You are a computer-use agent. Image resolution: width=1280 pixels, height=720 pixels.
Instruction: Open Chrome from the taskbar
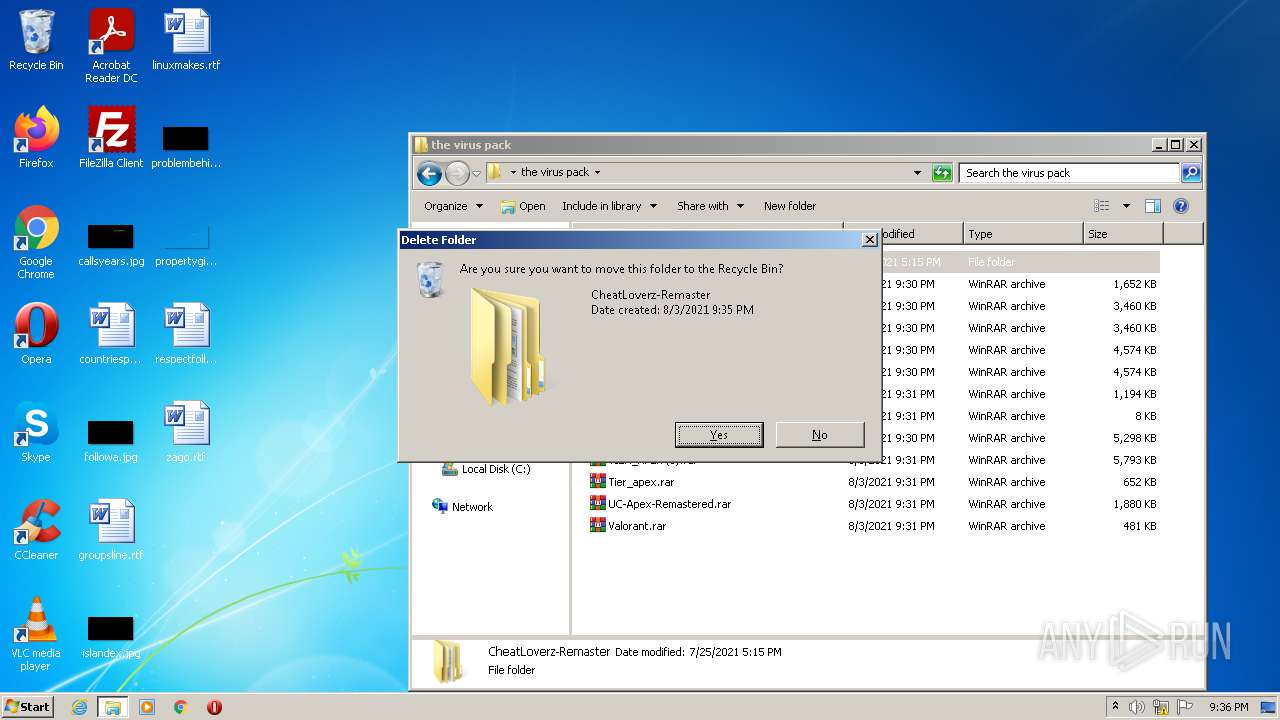pos(181,707)
